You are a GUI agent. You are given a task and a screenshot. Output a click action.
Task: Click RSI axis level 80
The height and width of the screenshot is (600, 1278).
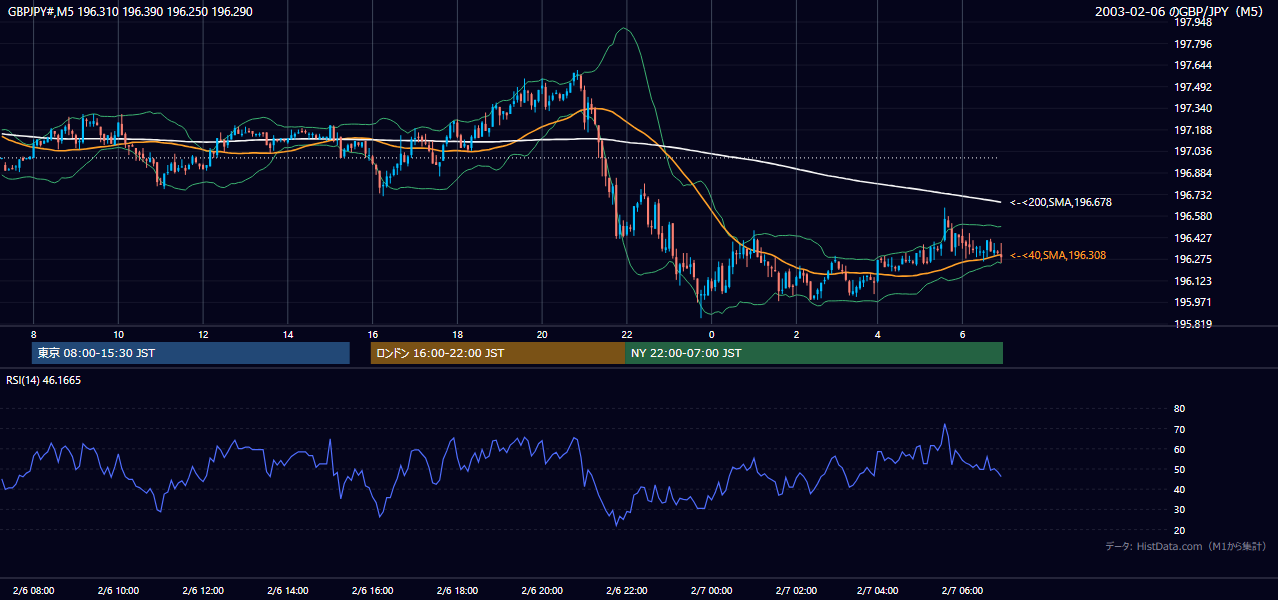point(1179,409)
